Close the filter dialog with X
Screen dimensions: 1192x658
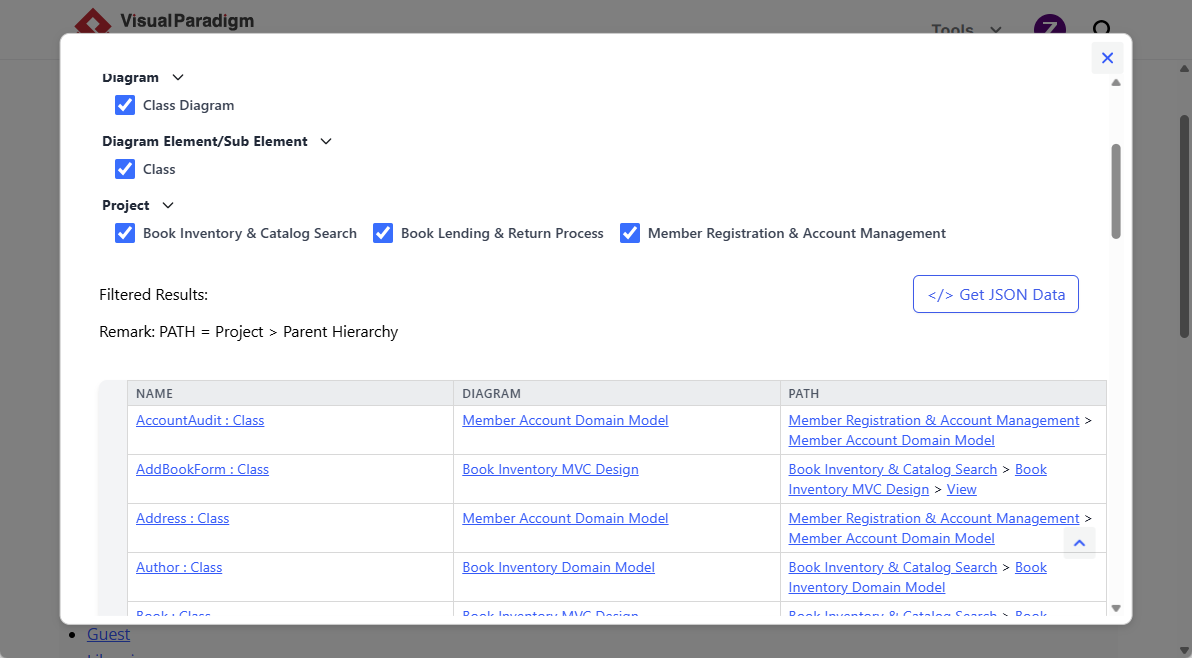[1107, 58]
